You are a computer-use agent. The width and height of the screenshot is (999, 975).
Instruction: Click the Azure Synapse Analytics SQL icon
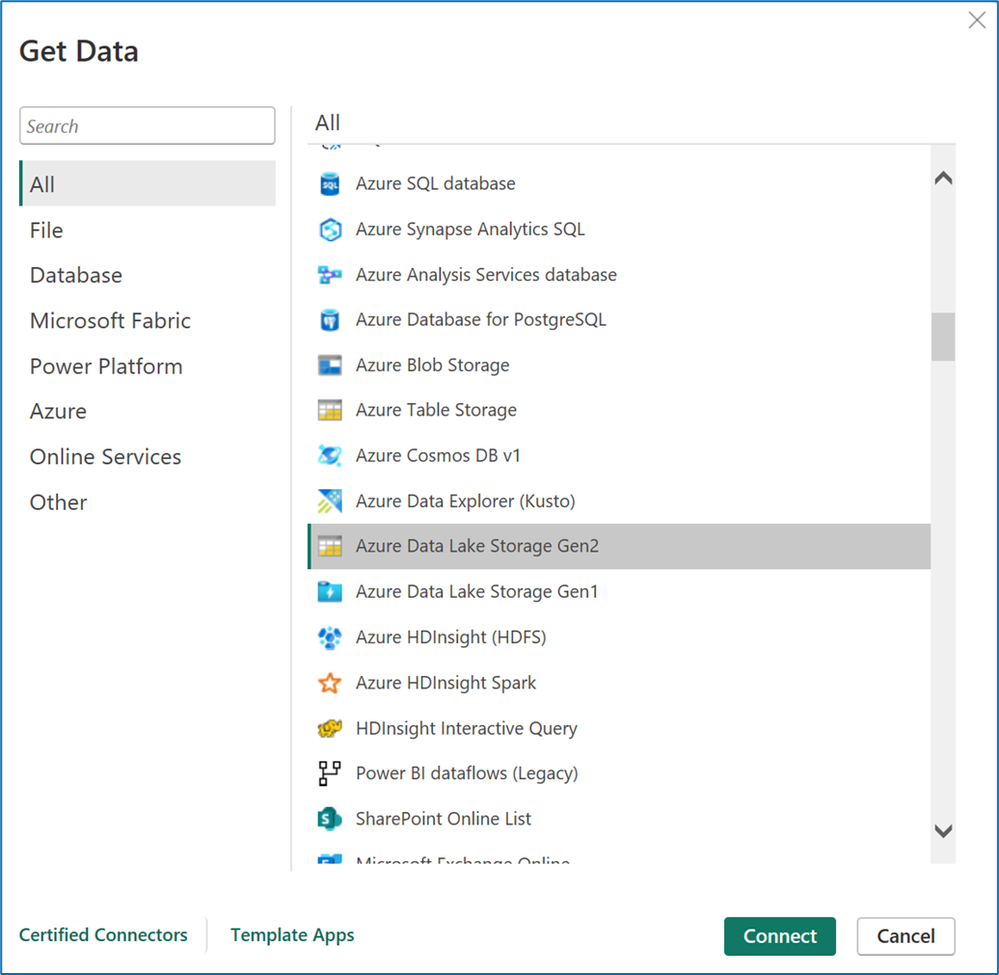329,229
